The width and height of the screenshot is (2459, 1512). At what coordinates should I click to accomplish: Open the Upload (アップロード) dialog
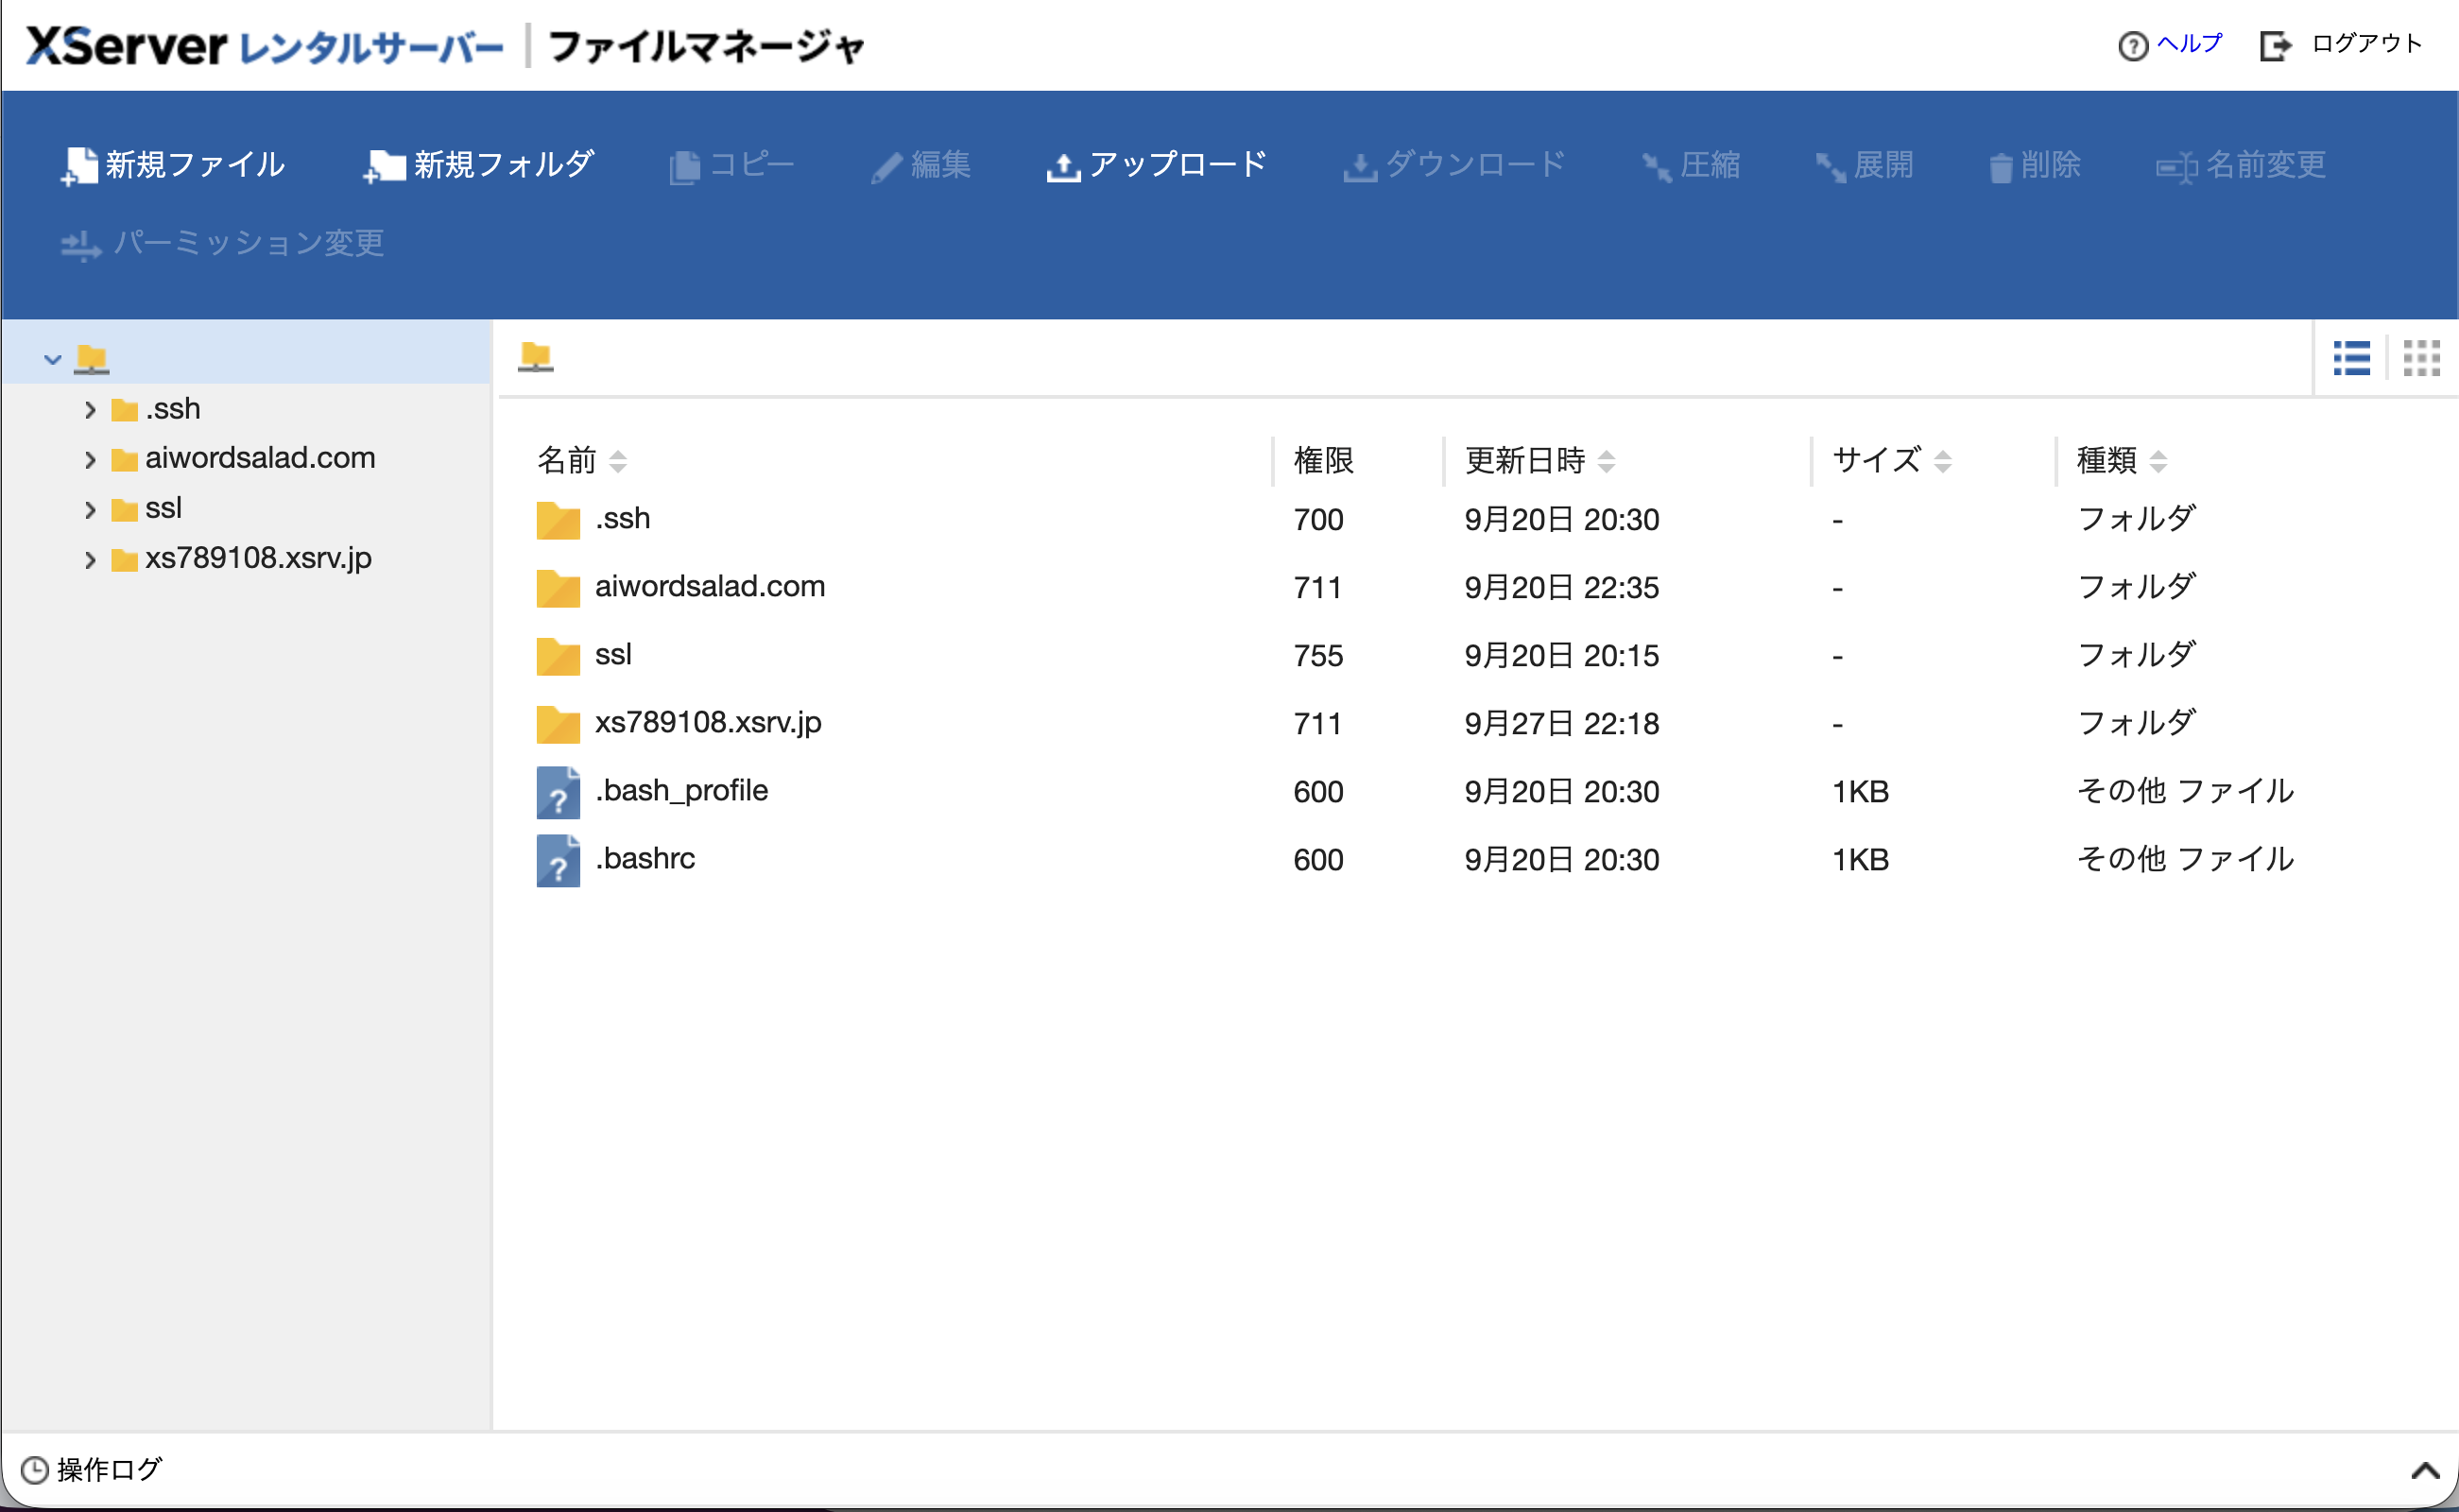pyautogui.click(x=1157, y=165)
